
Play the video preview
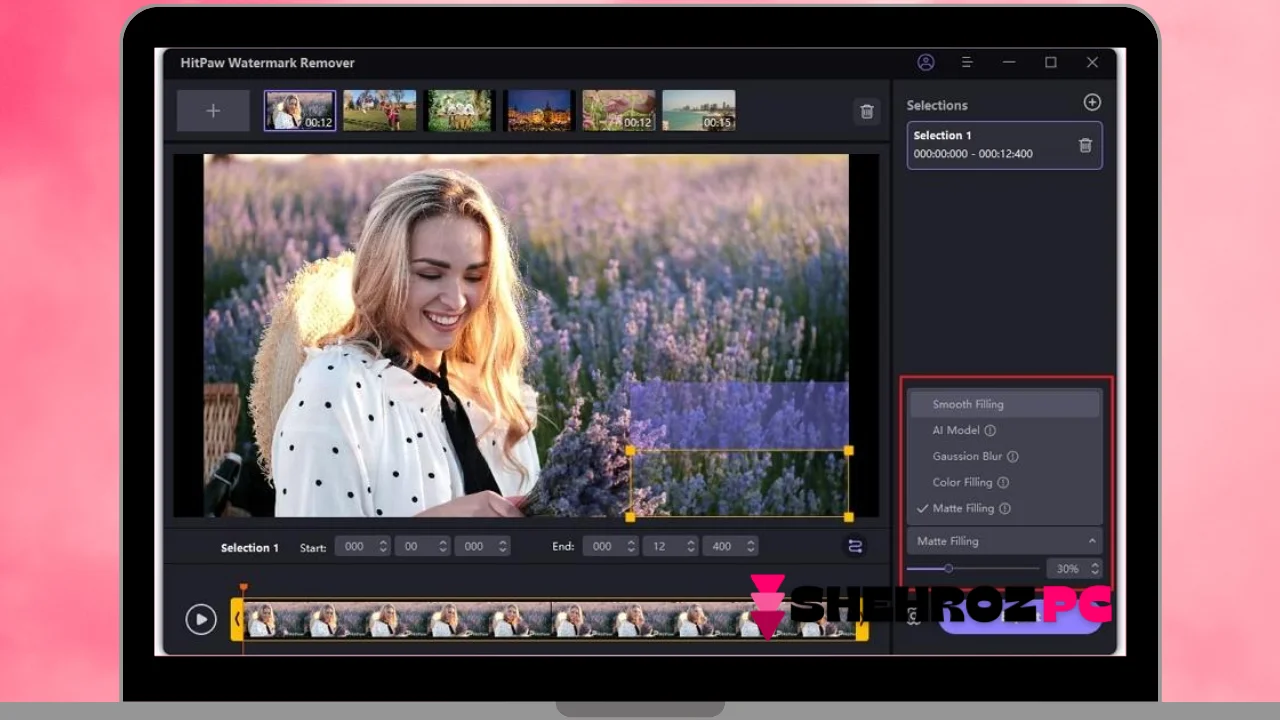pyautogui.click(x=201, y=619)
